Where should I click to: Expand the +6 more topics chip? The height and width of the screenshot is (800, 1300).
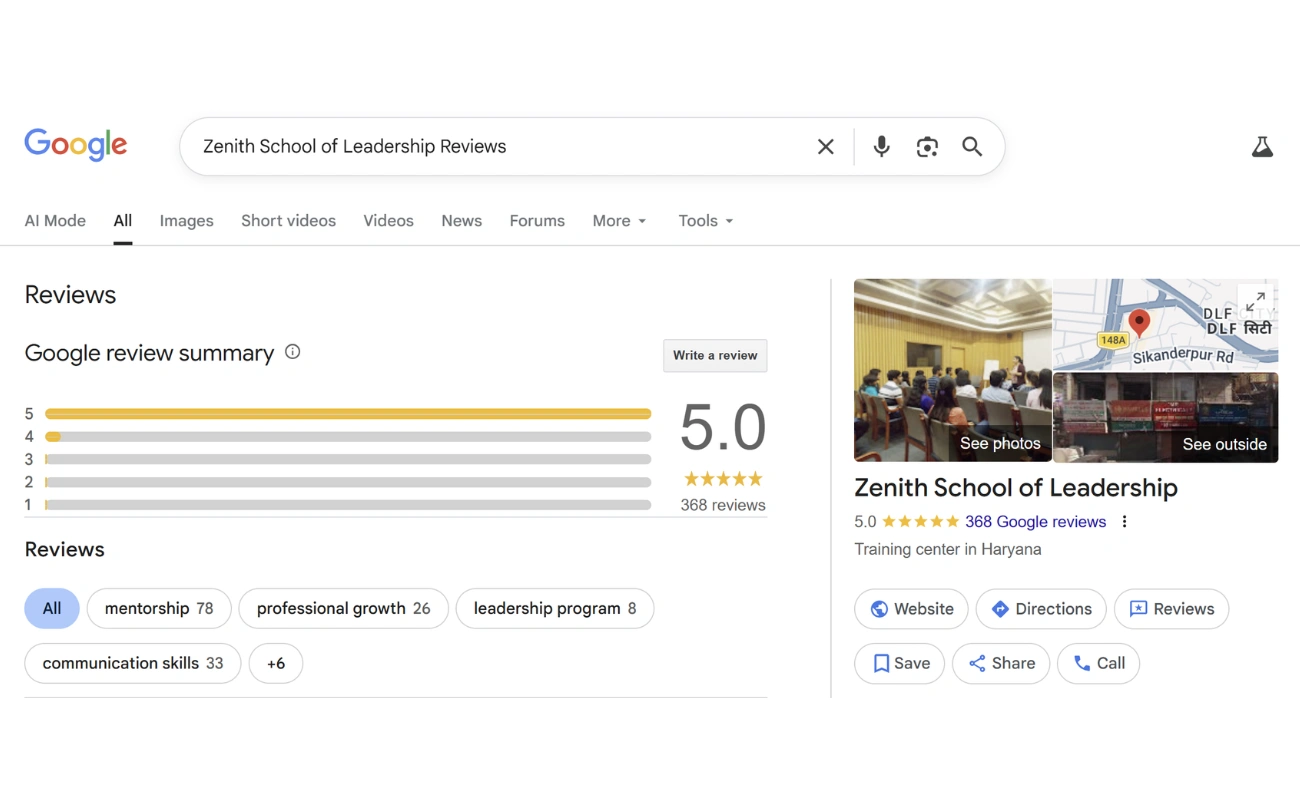click(x=276, y=663)
